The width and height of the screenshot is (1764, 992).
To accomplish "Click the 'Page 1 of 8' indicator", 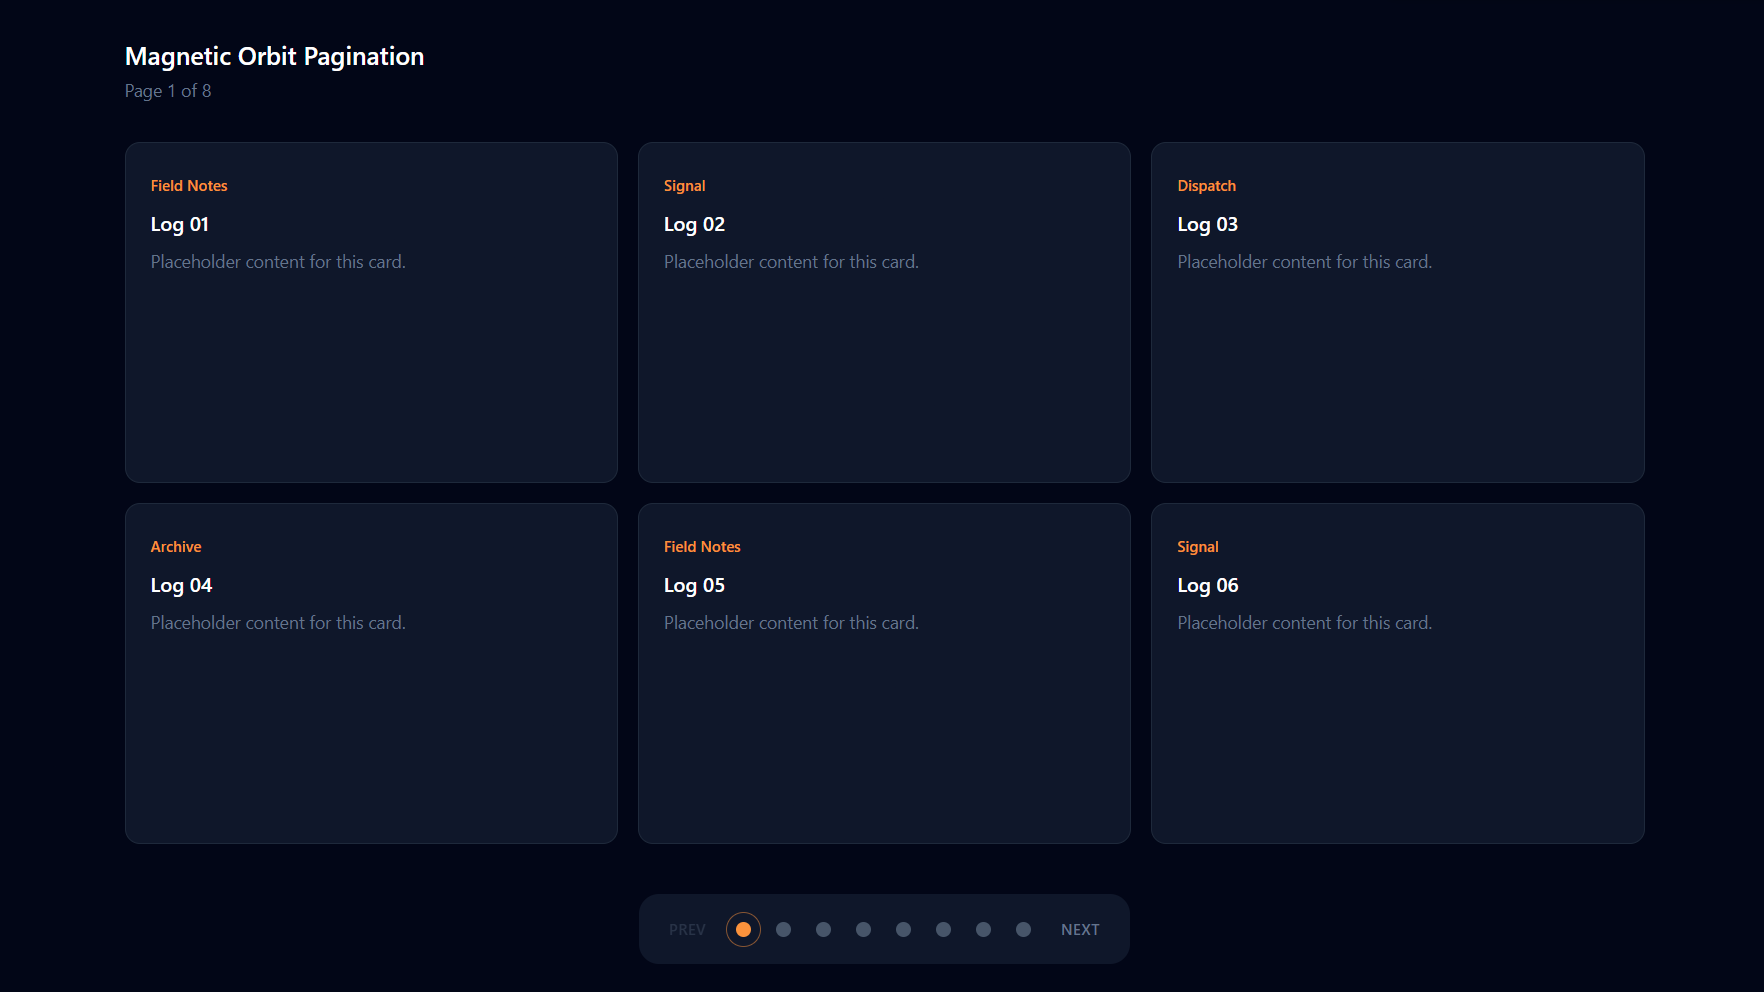I will pos(168,91).
